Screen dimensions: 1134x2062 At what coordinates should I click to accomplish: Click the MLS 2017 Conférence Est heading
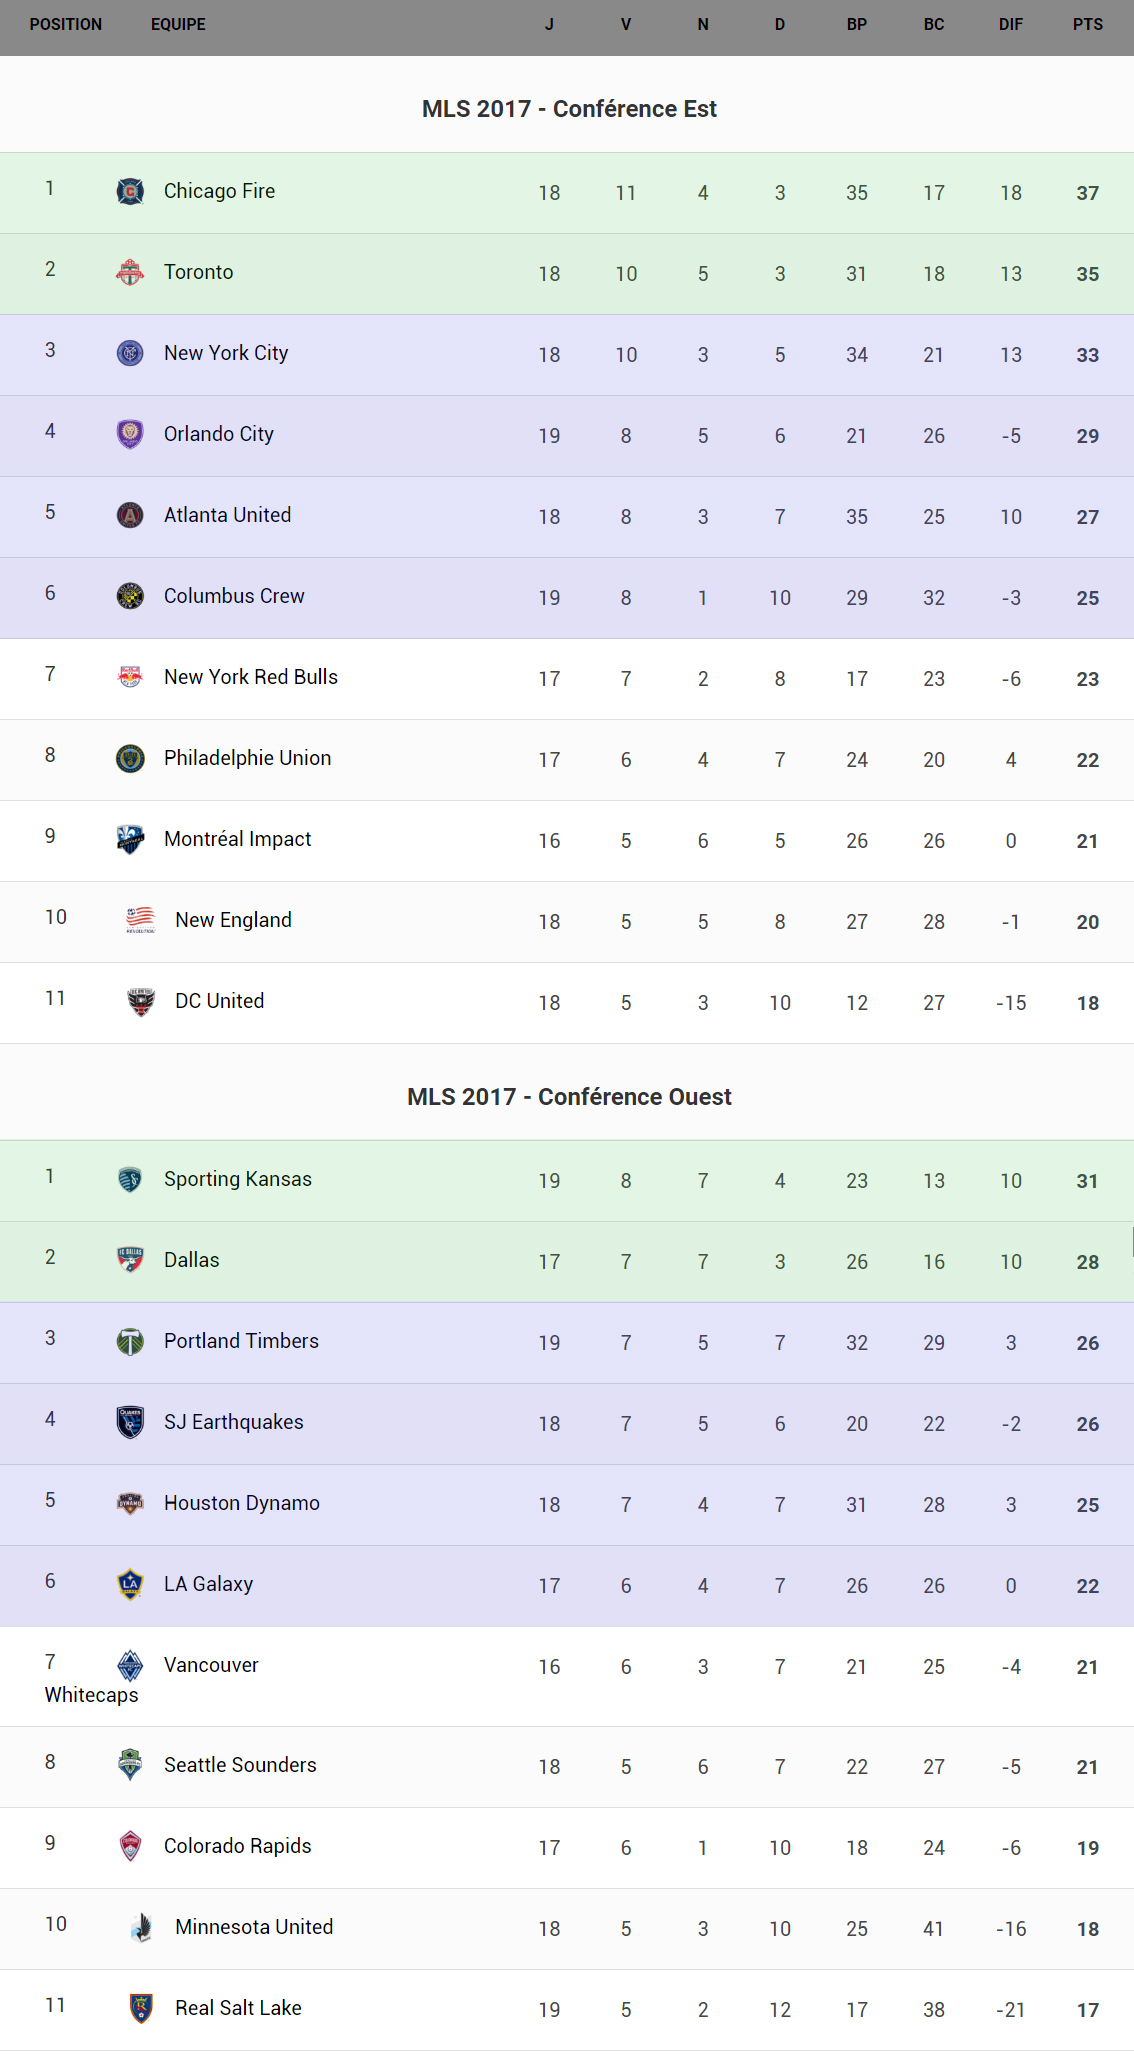coord(569,109)
